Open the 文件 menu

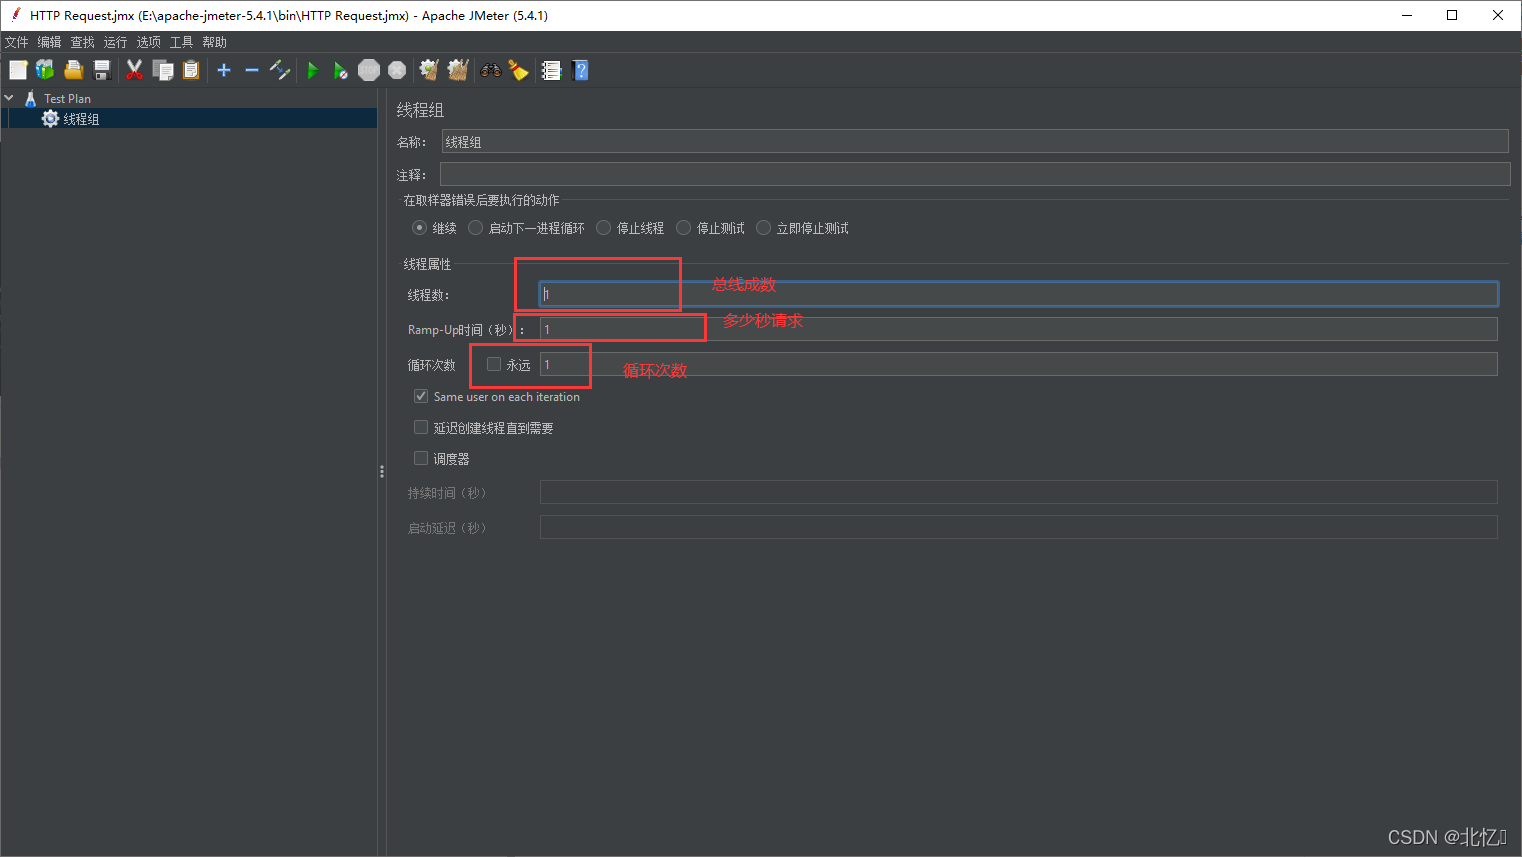[17, 42]
